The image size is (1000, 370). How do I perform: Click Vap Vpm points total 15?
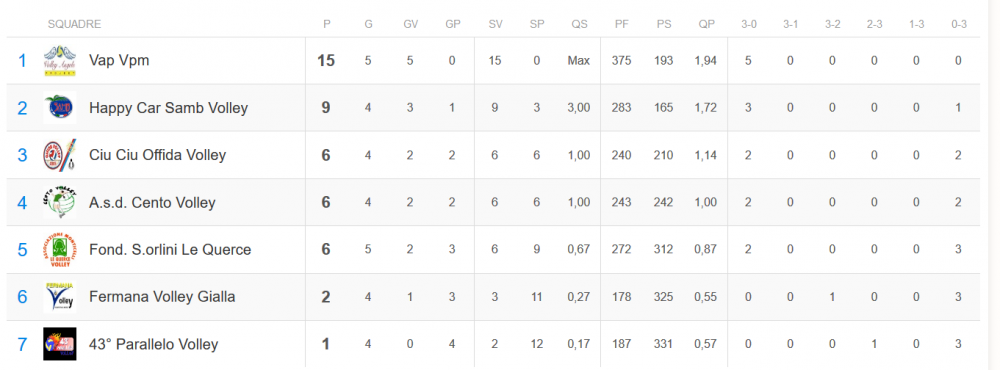tap(326, 61)
